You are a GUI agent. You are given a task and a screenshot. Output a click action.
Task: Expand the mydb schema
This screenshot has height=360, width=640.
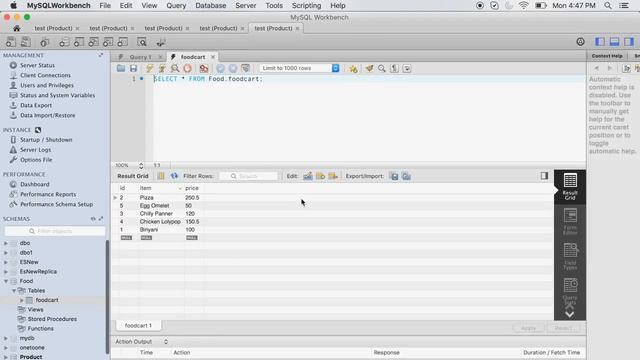click(6, 338)
